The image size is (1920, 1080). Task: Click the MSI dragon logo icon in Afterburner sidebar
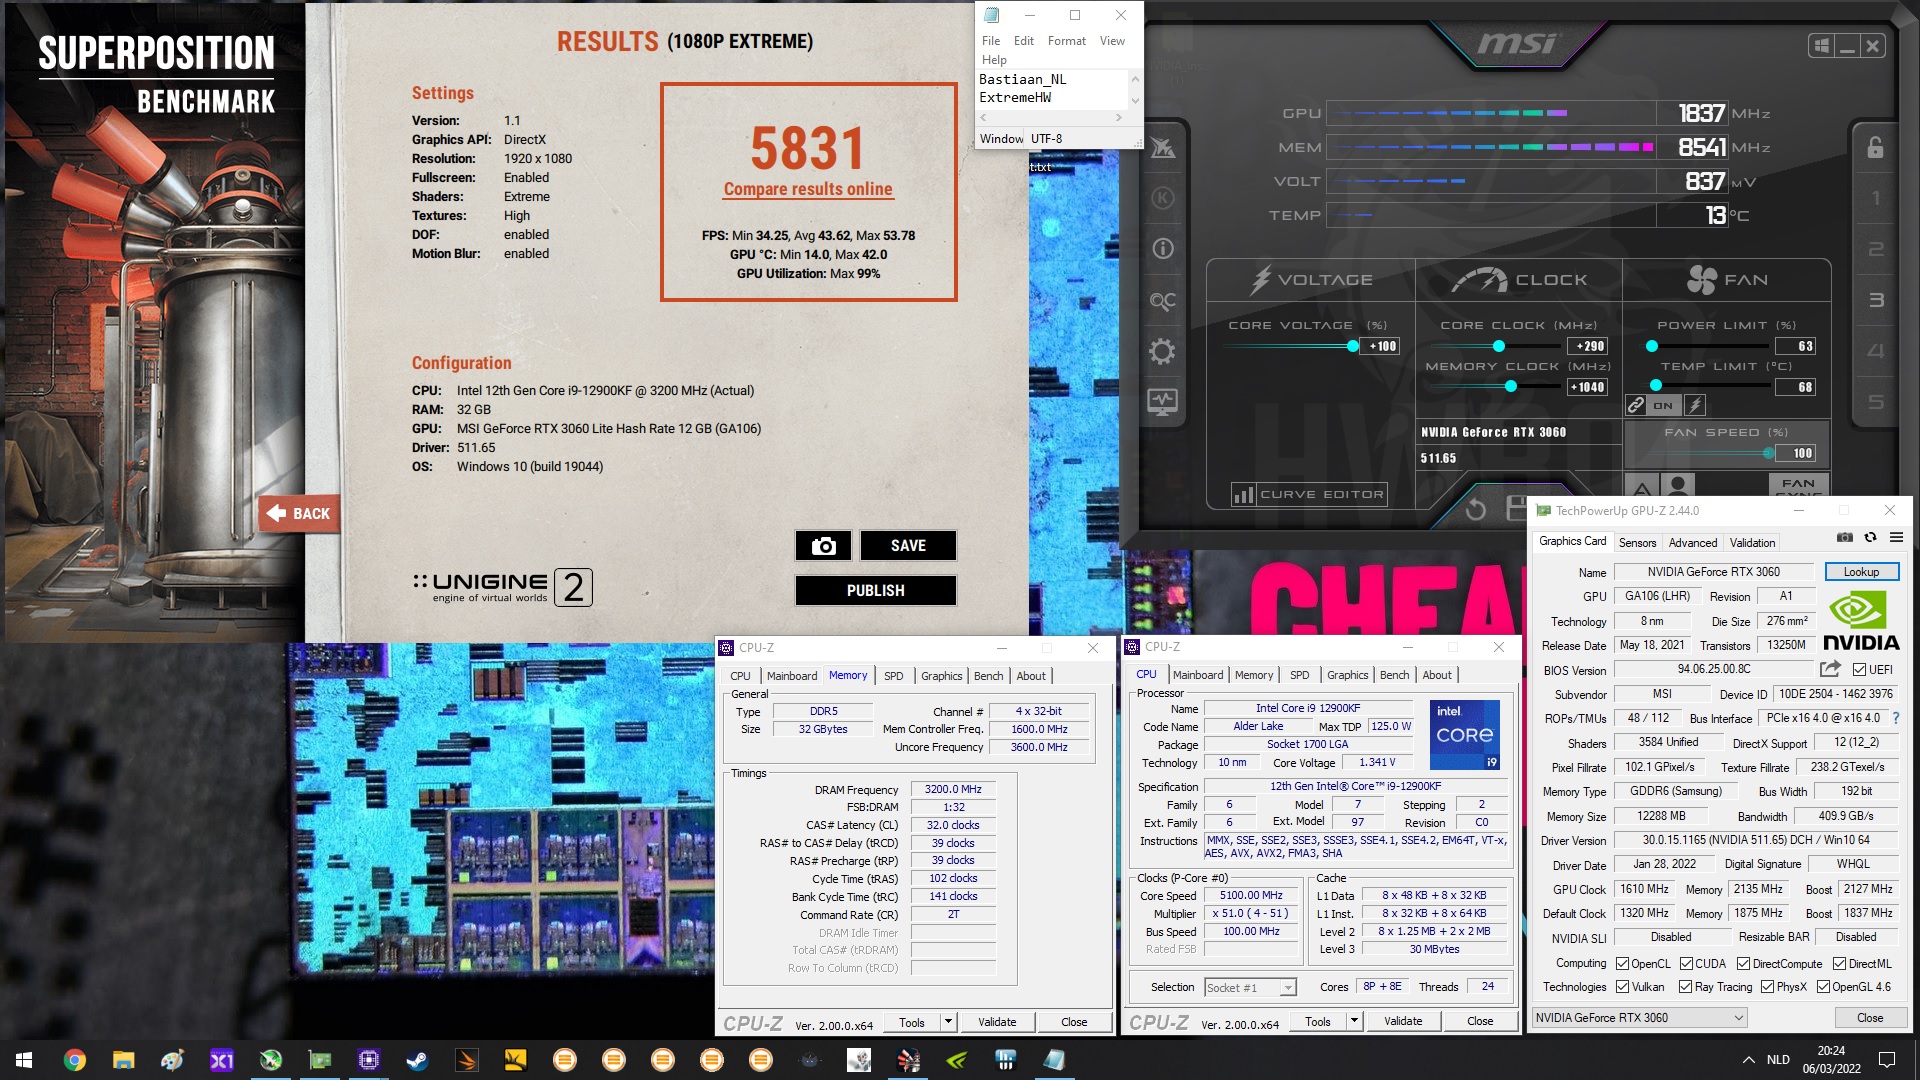point(1162,148)
